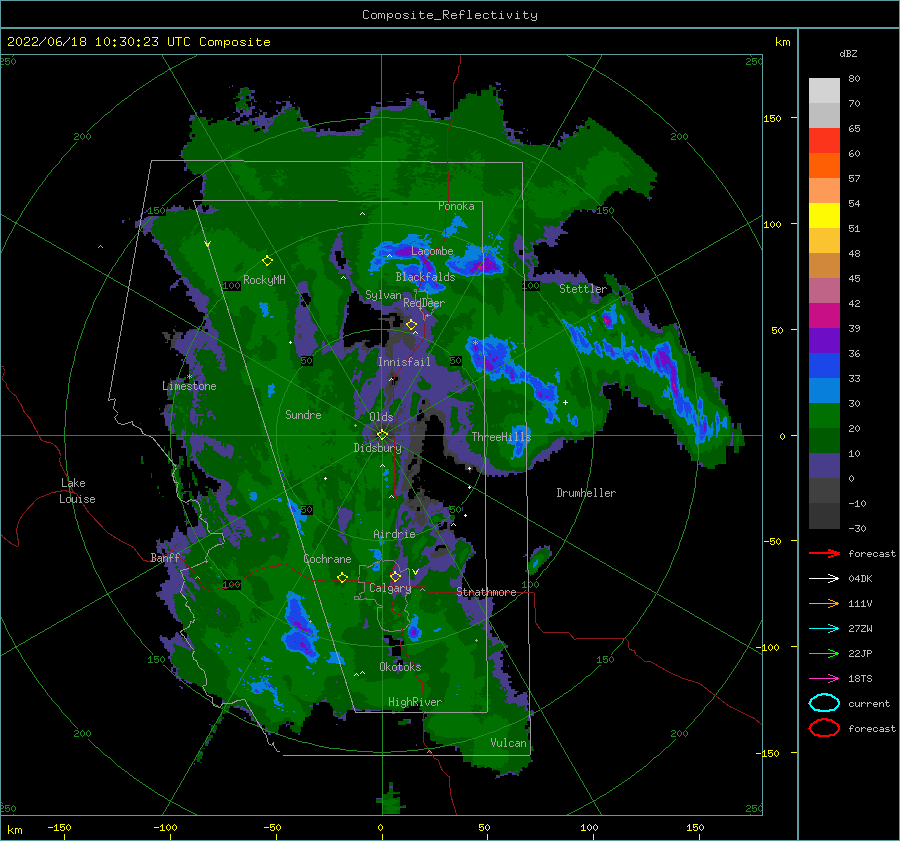Click the -30 value in dBZ scale

(858, 528)
